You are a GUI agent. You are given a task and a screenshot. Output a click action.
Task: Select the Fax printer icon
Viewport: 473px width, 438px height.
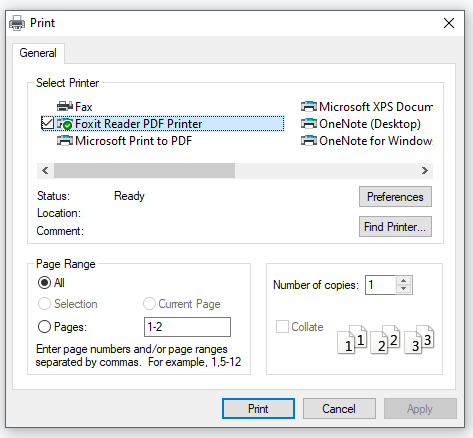(65, 106)
